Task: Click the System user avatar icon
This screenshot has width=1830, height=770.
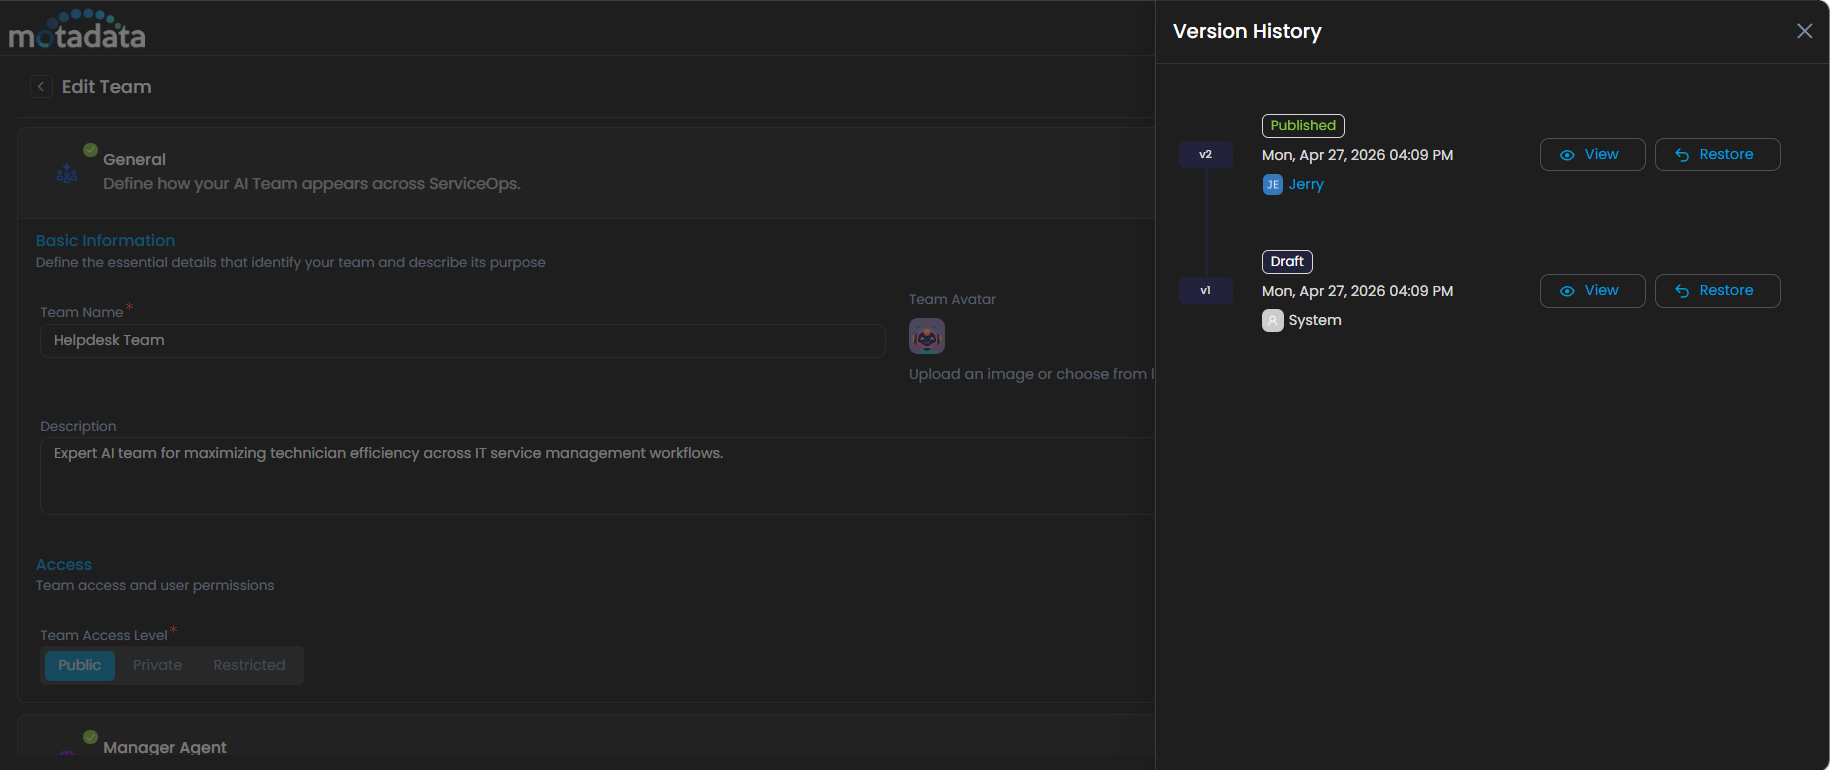Action: (x=1272, y=320)
